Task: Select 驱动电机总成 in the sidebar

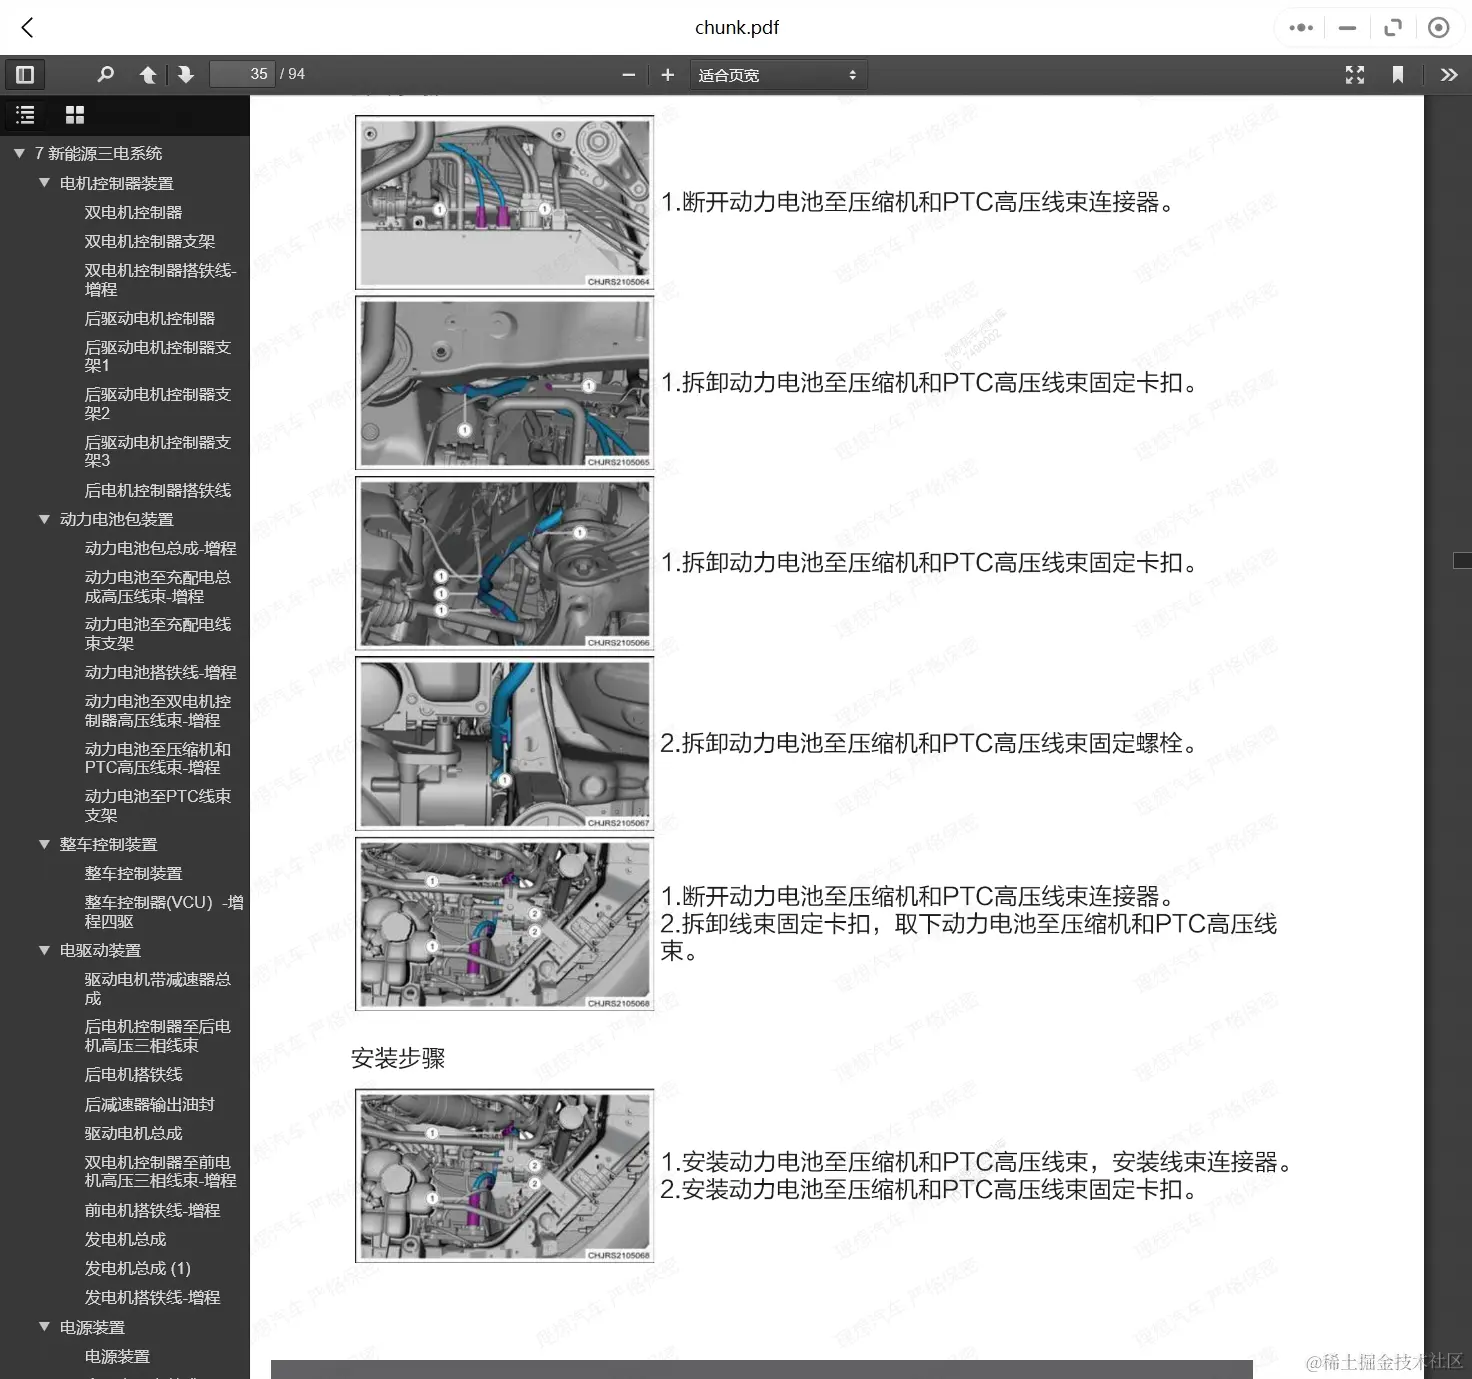Action: [x=133, y=1133]
